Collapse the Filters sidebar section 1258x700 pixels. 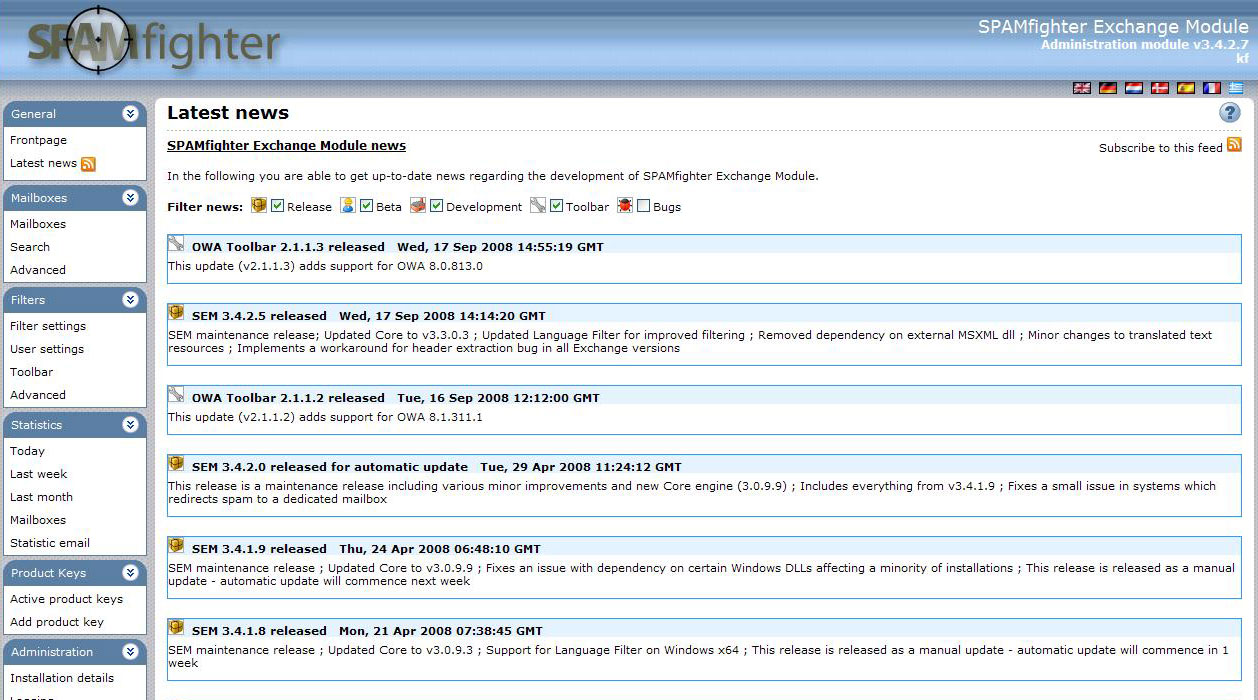point(130,300)
